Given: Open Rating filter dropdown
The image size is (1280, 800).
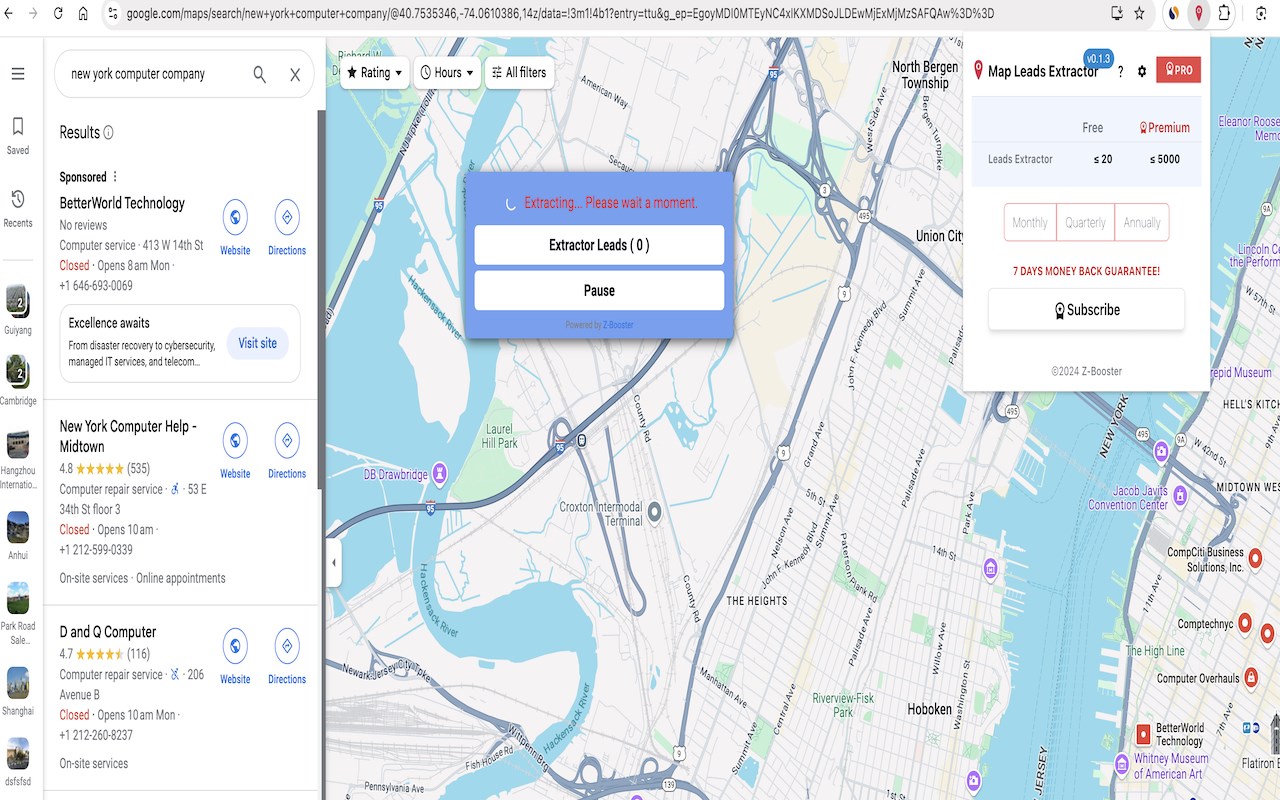Looking at the screenshot, I should (x=374, y=73).
